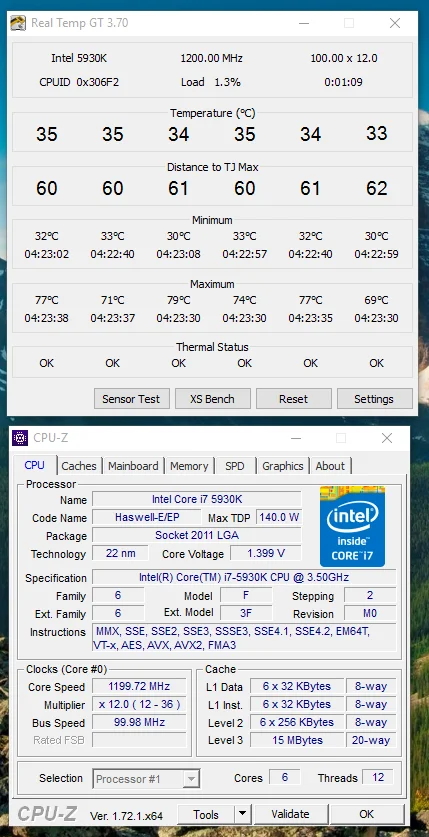The width and height of the screenshot is (429, 837).
Task: Click the CPU-Z title bar icon
Action: pyautogui.click(x=20, y=438)
